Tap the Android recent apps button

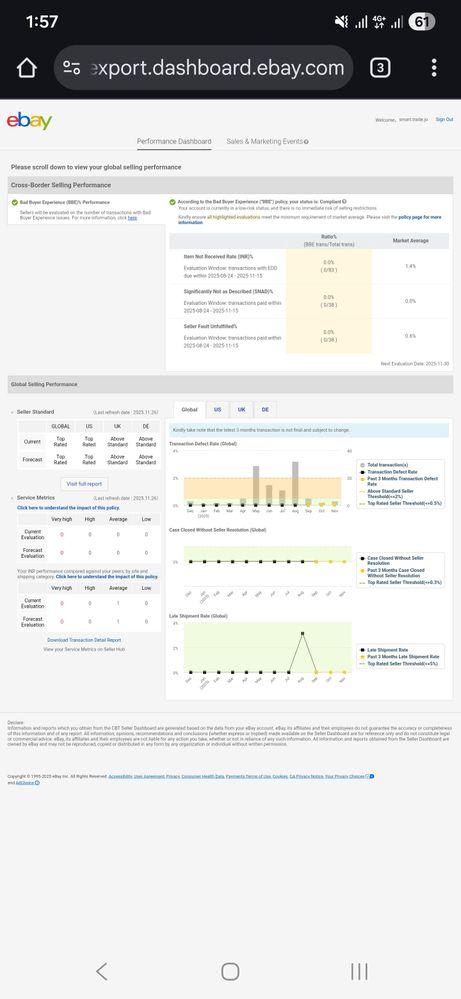[x=359, y=971]
